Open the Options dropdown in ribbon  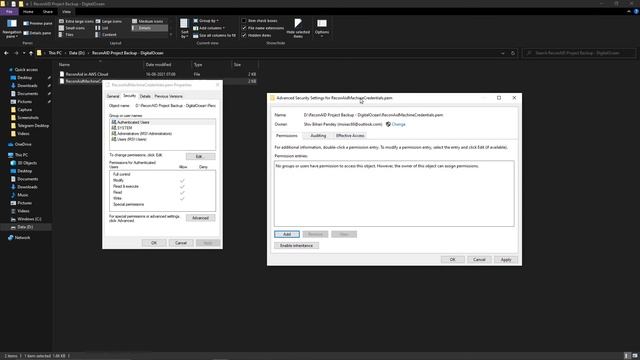tap(322, 28)
